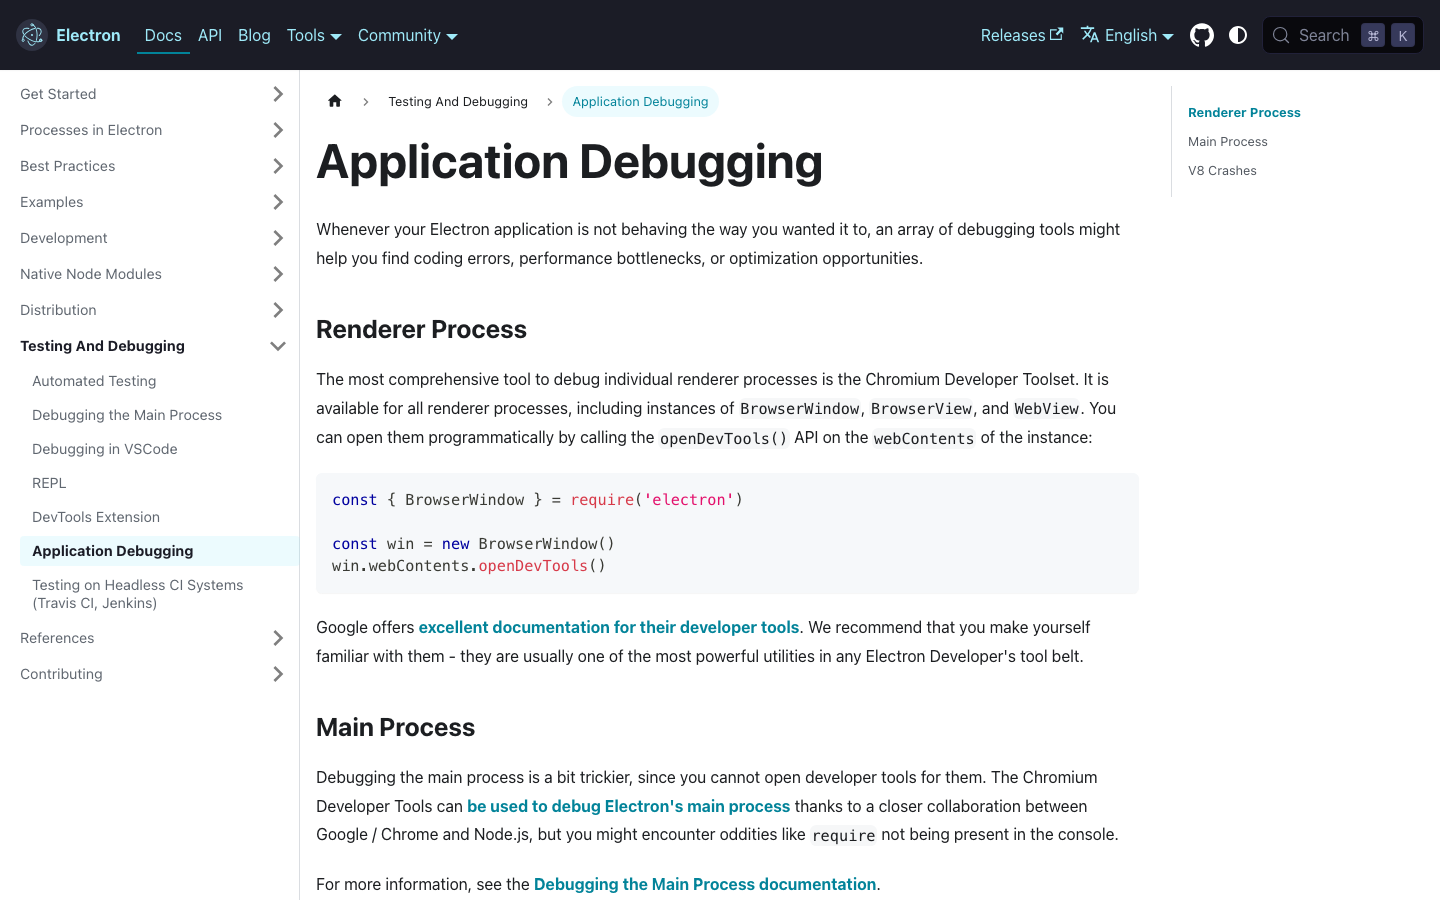Open Debugging the Main Process sidebar item
The height and width of the screenshot is (900, 1440).
(127, 415)
